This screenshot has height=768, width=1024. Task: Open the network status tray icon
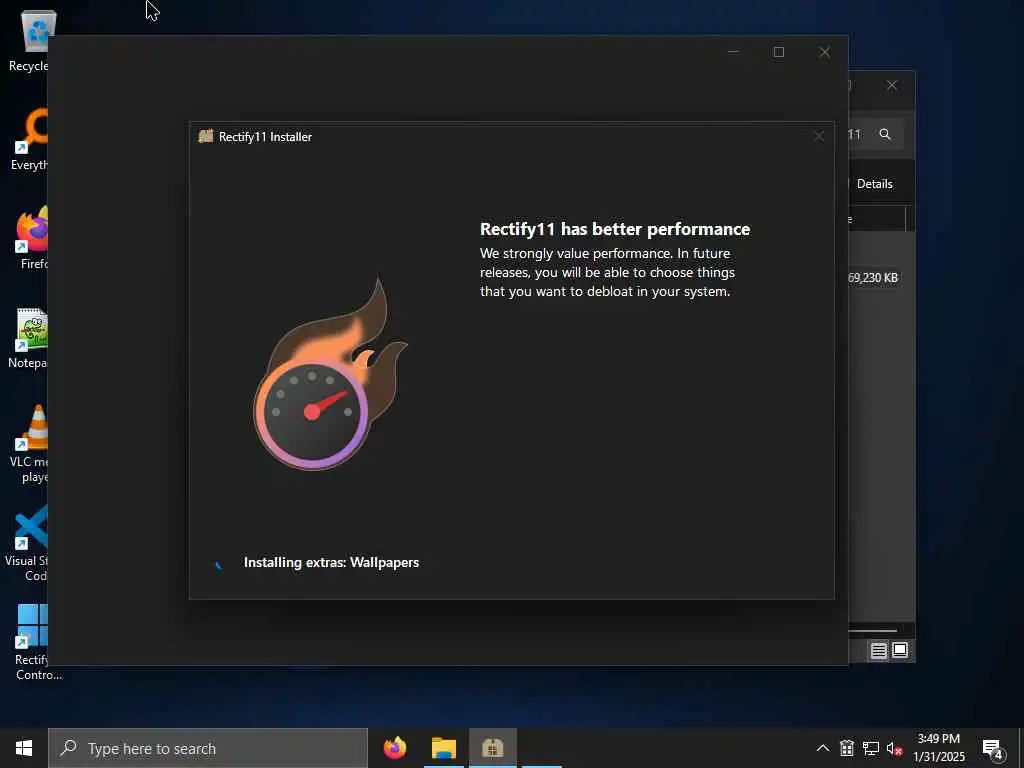tap(871, 748)
